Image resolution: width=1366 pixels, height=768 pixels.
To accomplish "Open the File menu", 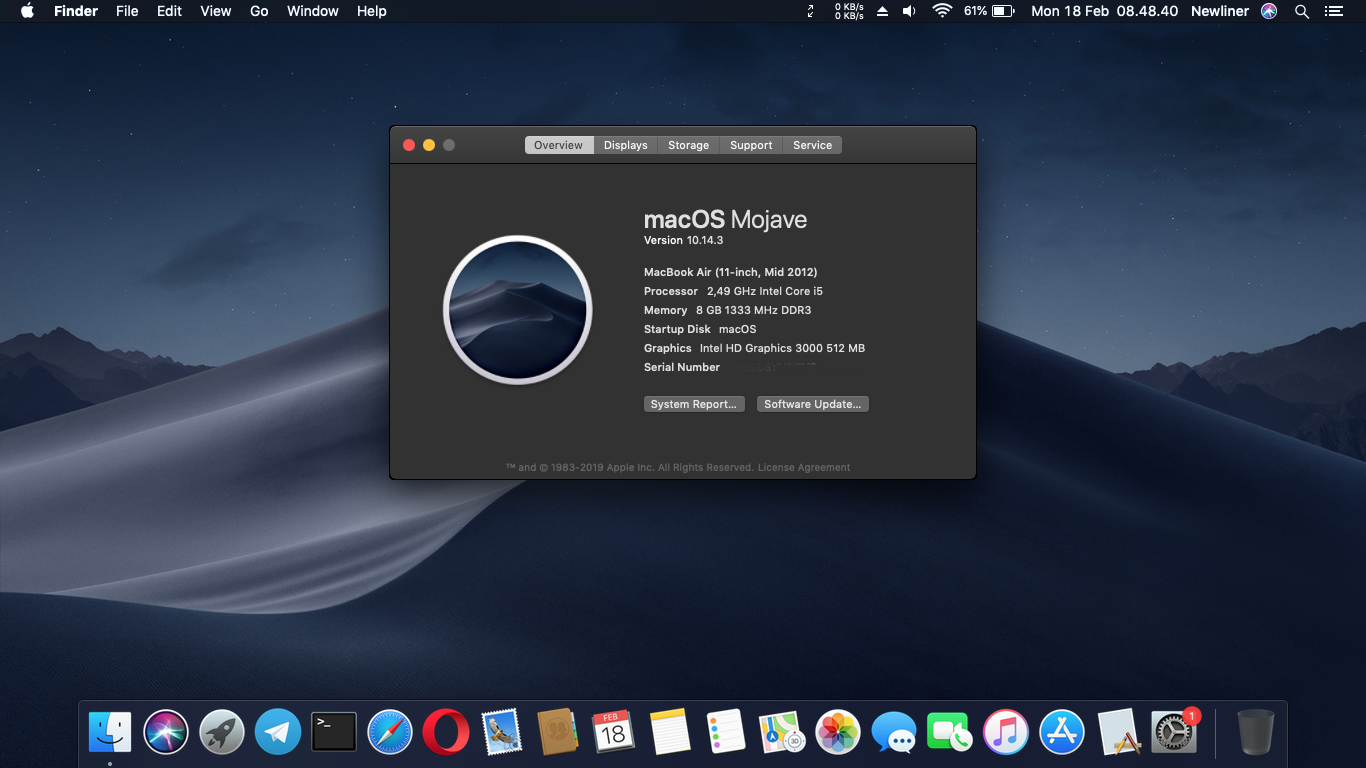I will point(127,11).
